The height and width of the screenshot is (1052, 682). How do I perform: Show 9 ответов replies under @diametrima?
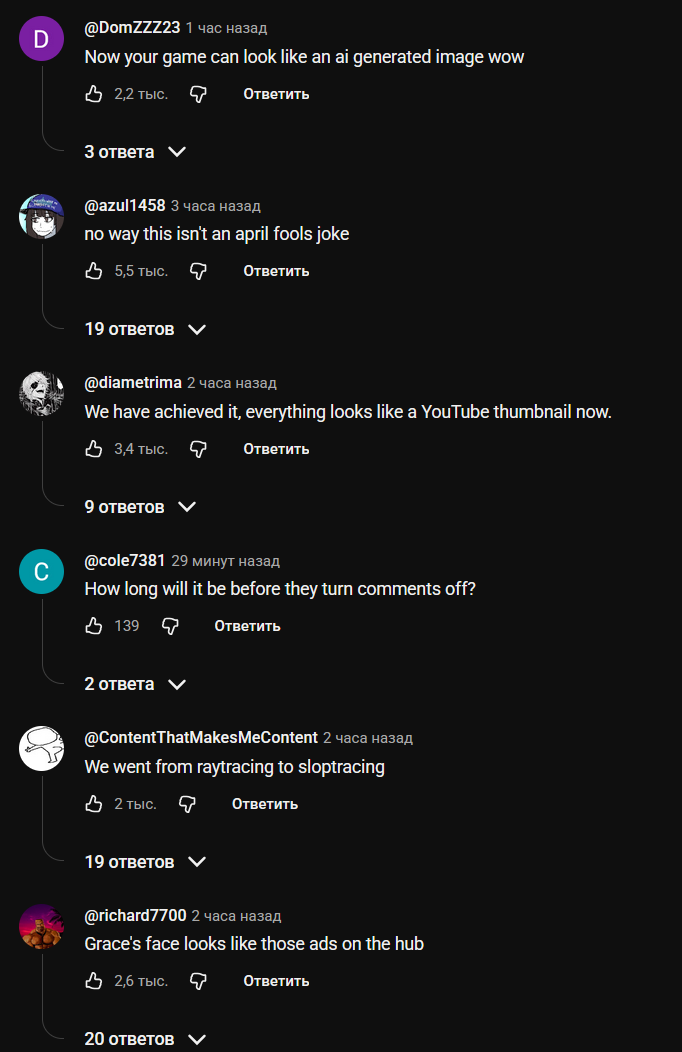(x=139, y=507)
